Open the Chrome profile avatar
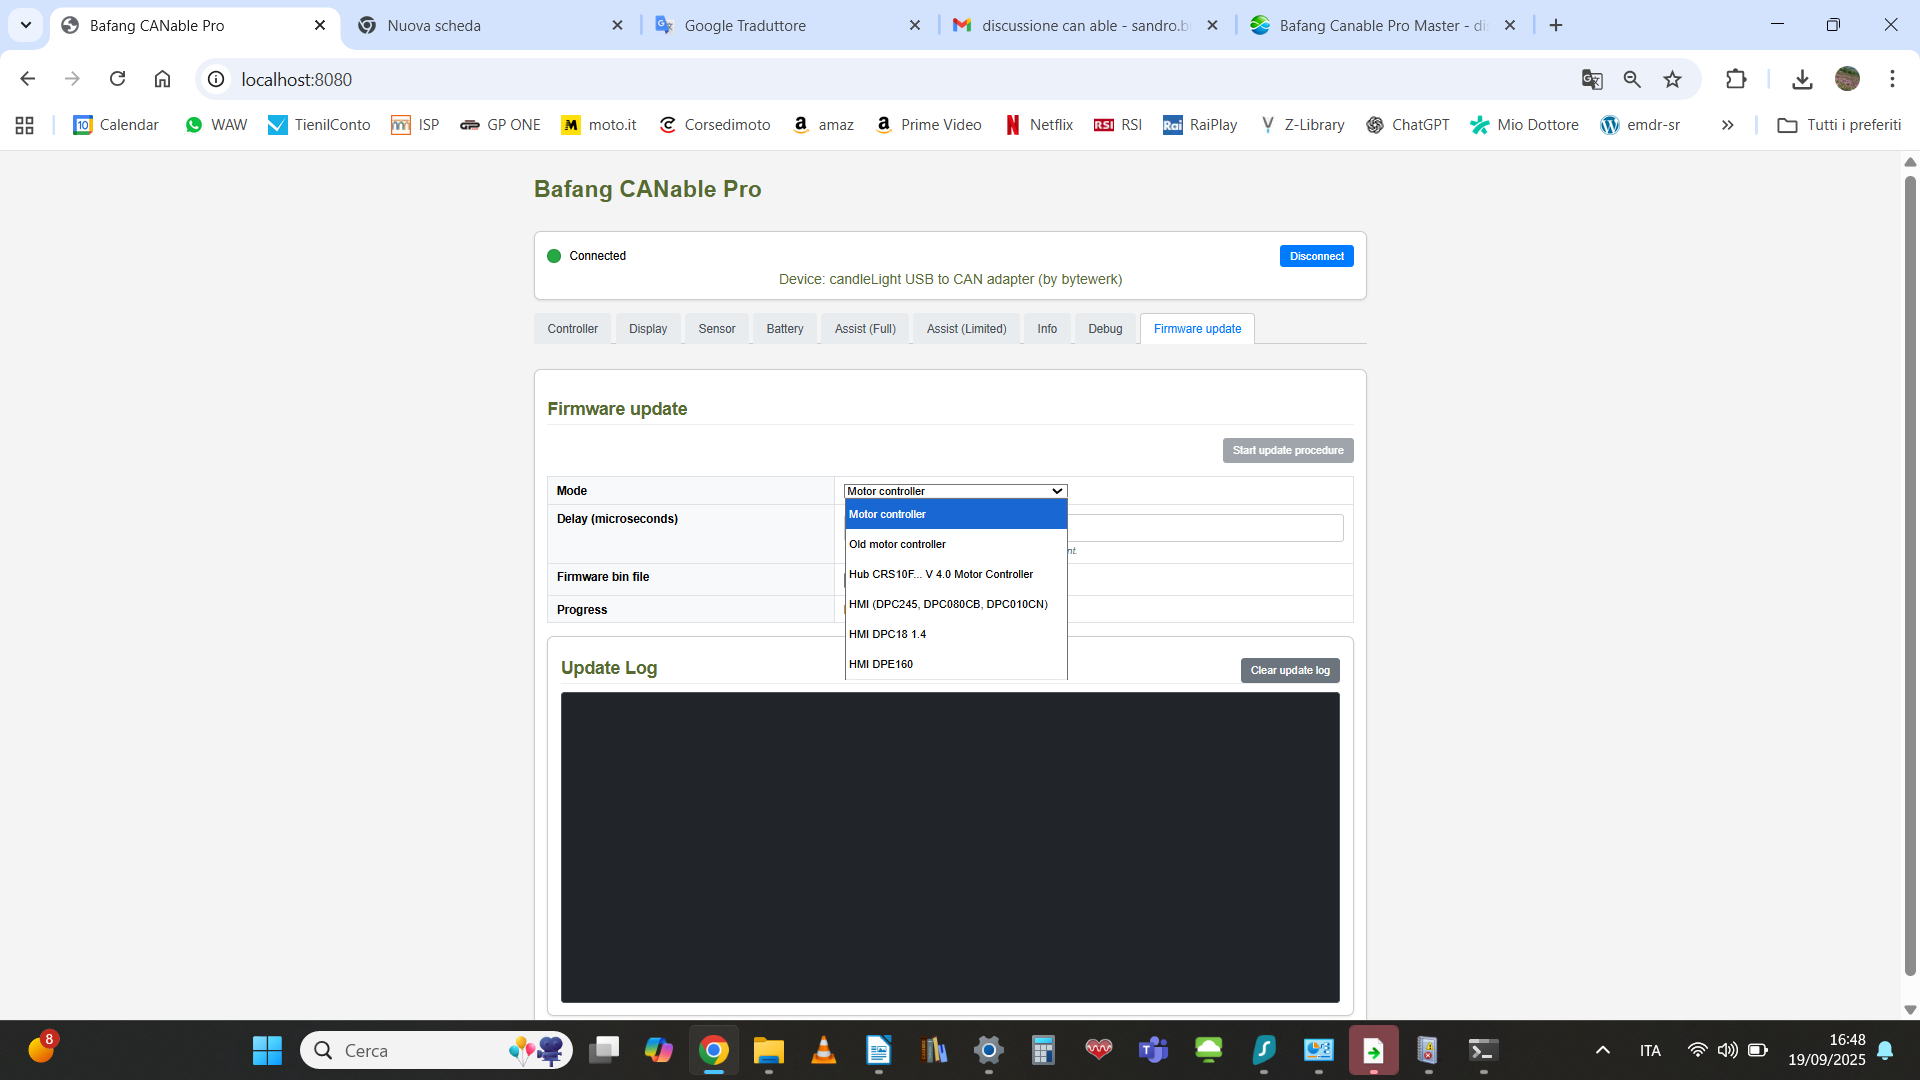The width and height of the screenshot is (1920, 1080). [x=1847, y=79]
